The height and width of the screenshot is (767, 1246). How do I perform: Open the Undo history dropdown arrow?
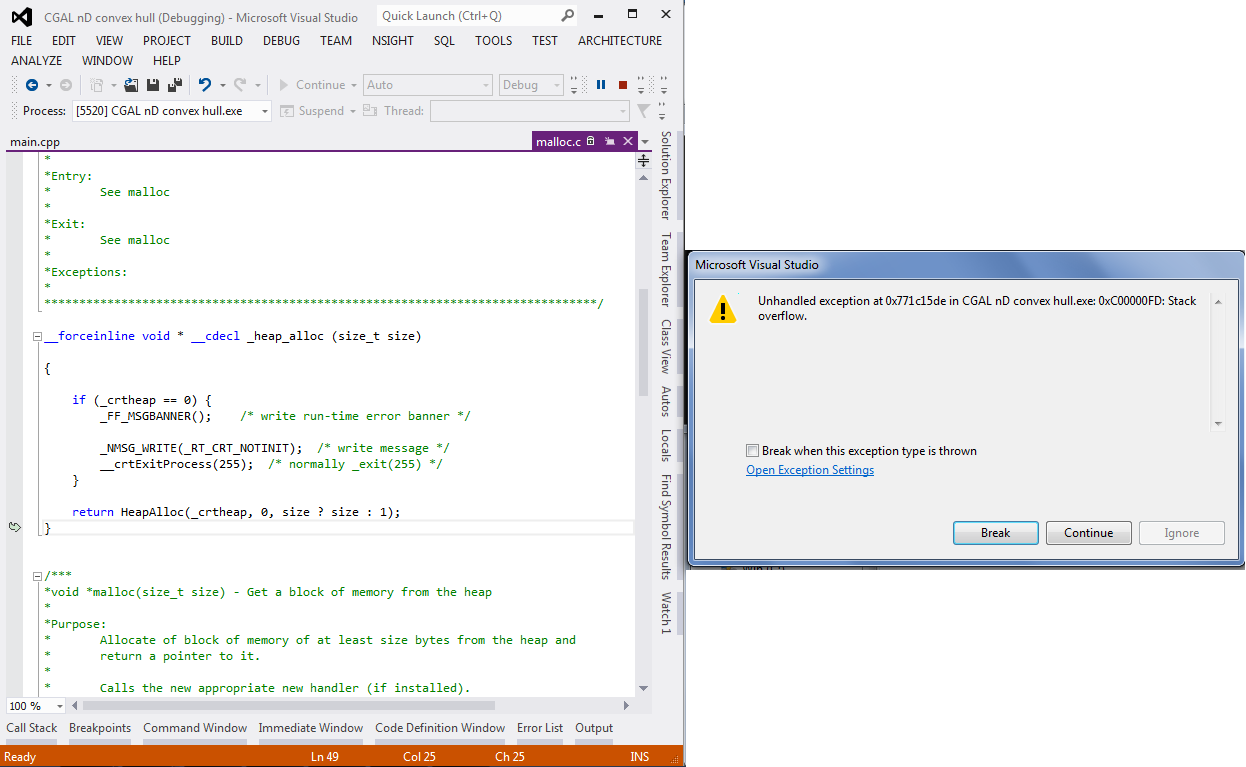[221, 85]
